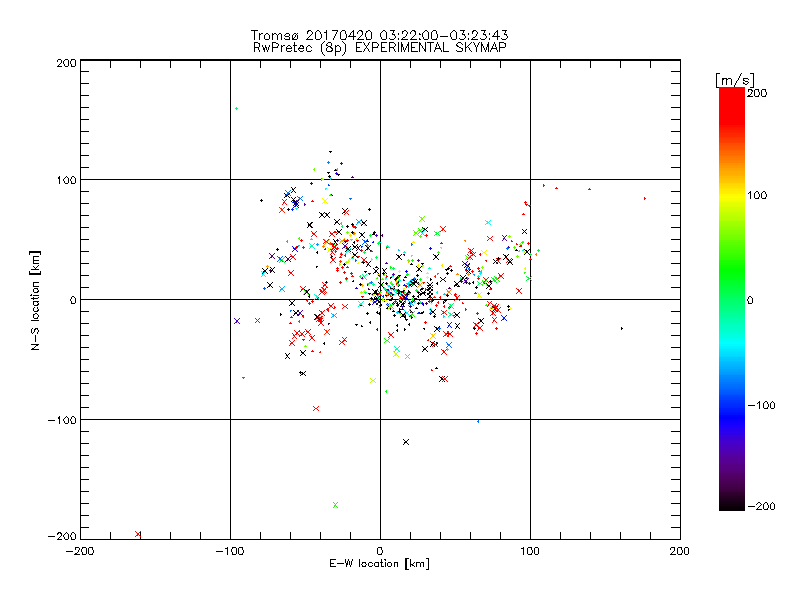The image size is (800, 600).
Task: Click the x-axis tick label "100"
Action: pyautogui.click(x=530, y=551)
